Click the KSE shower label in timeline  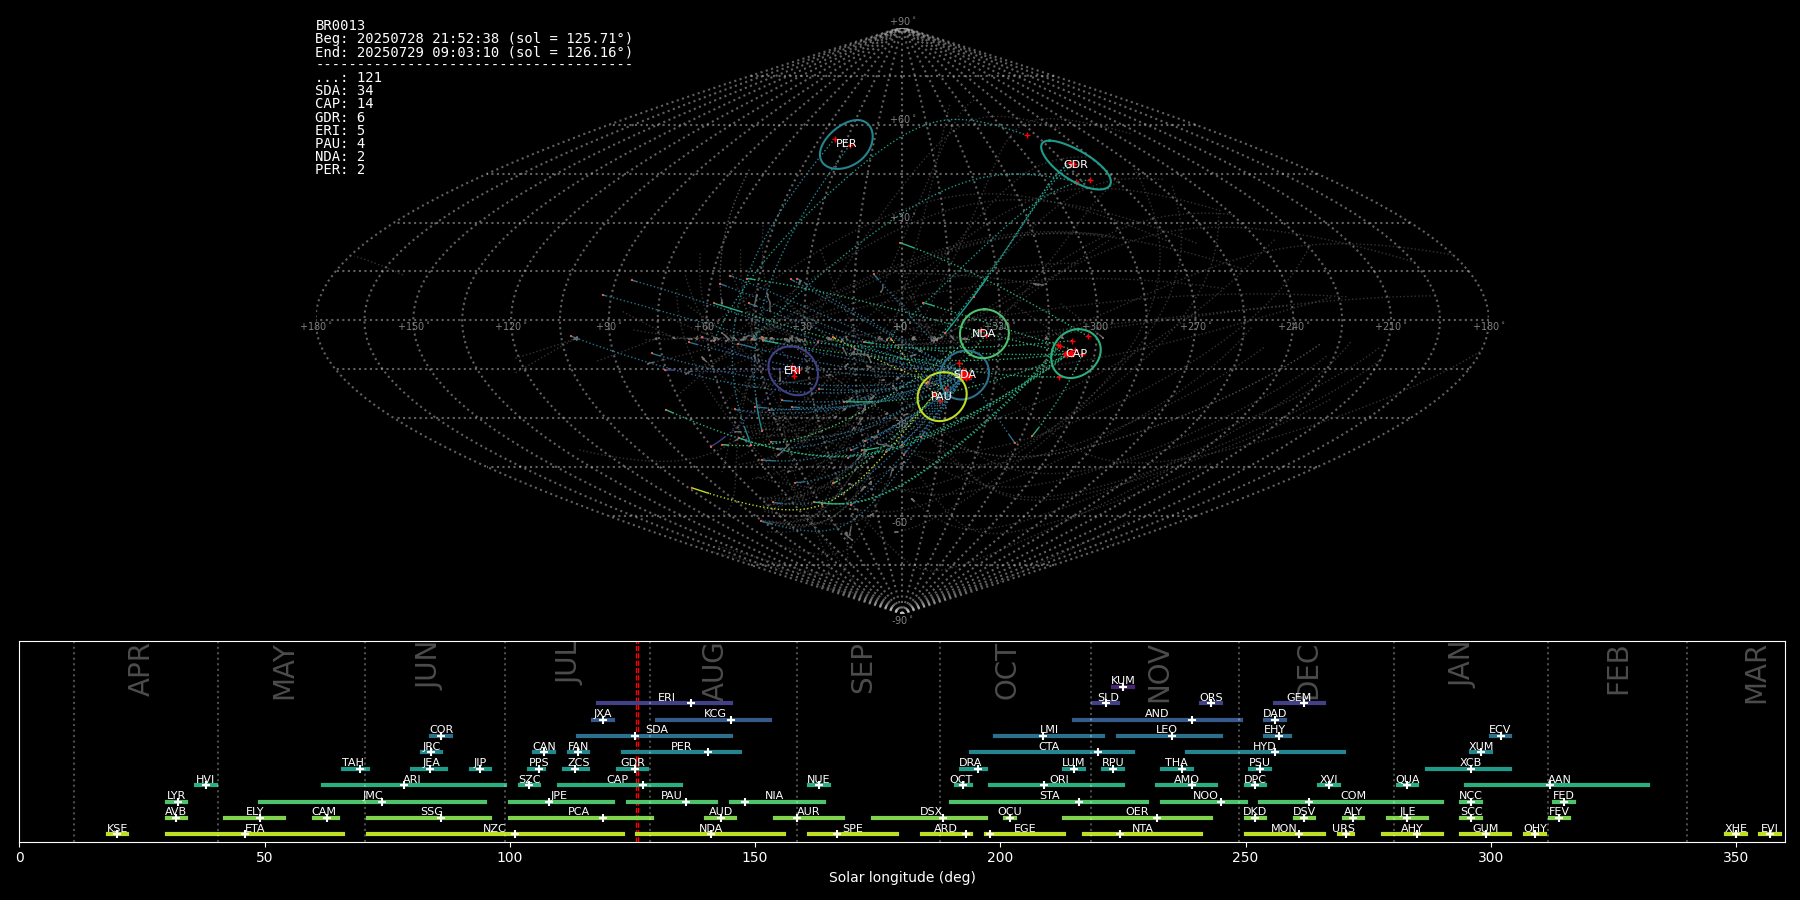[117, 829]
